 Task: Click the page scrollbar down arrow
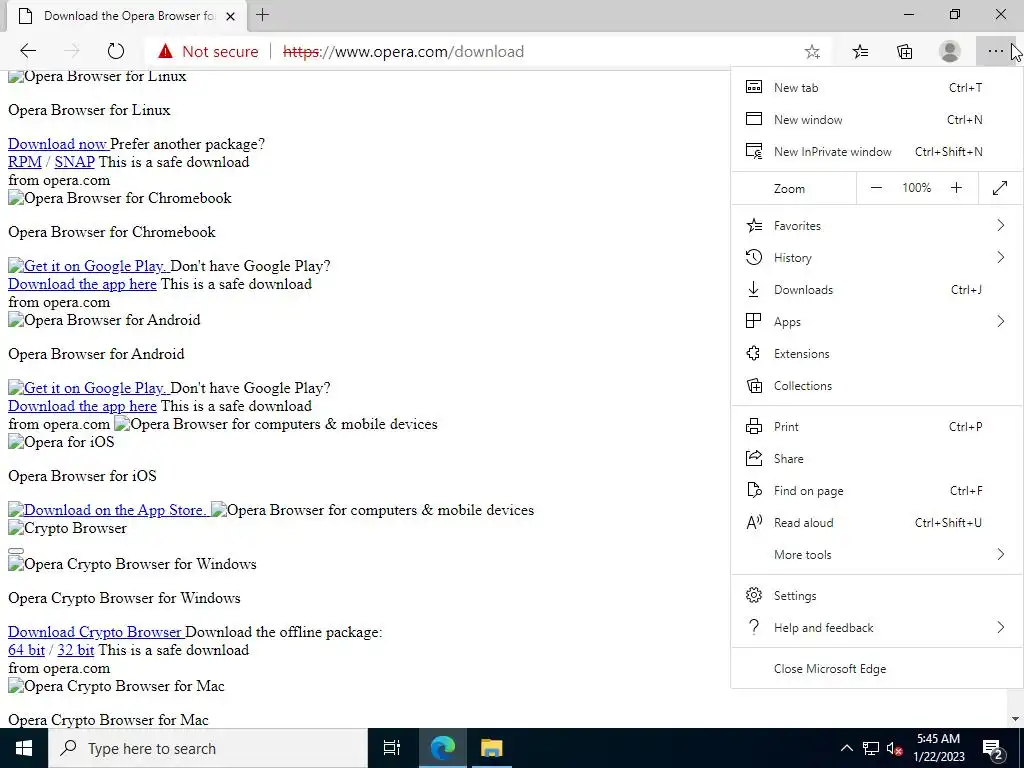1016,720
